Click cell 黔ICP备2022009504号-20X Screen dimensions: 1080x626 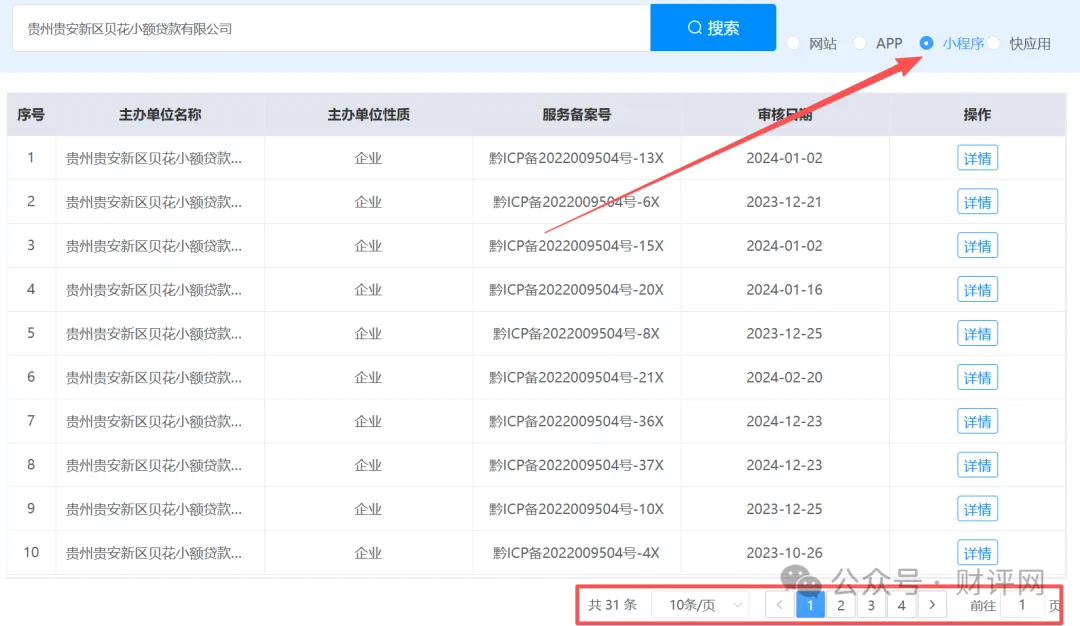click(x=577, y=290)
